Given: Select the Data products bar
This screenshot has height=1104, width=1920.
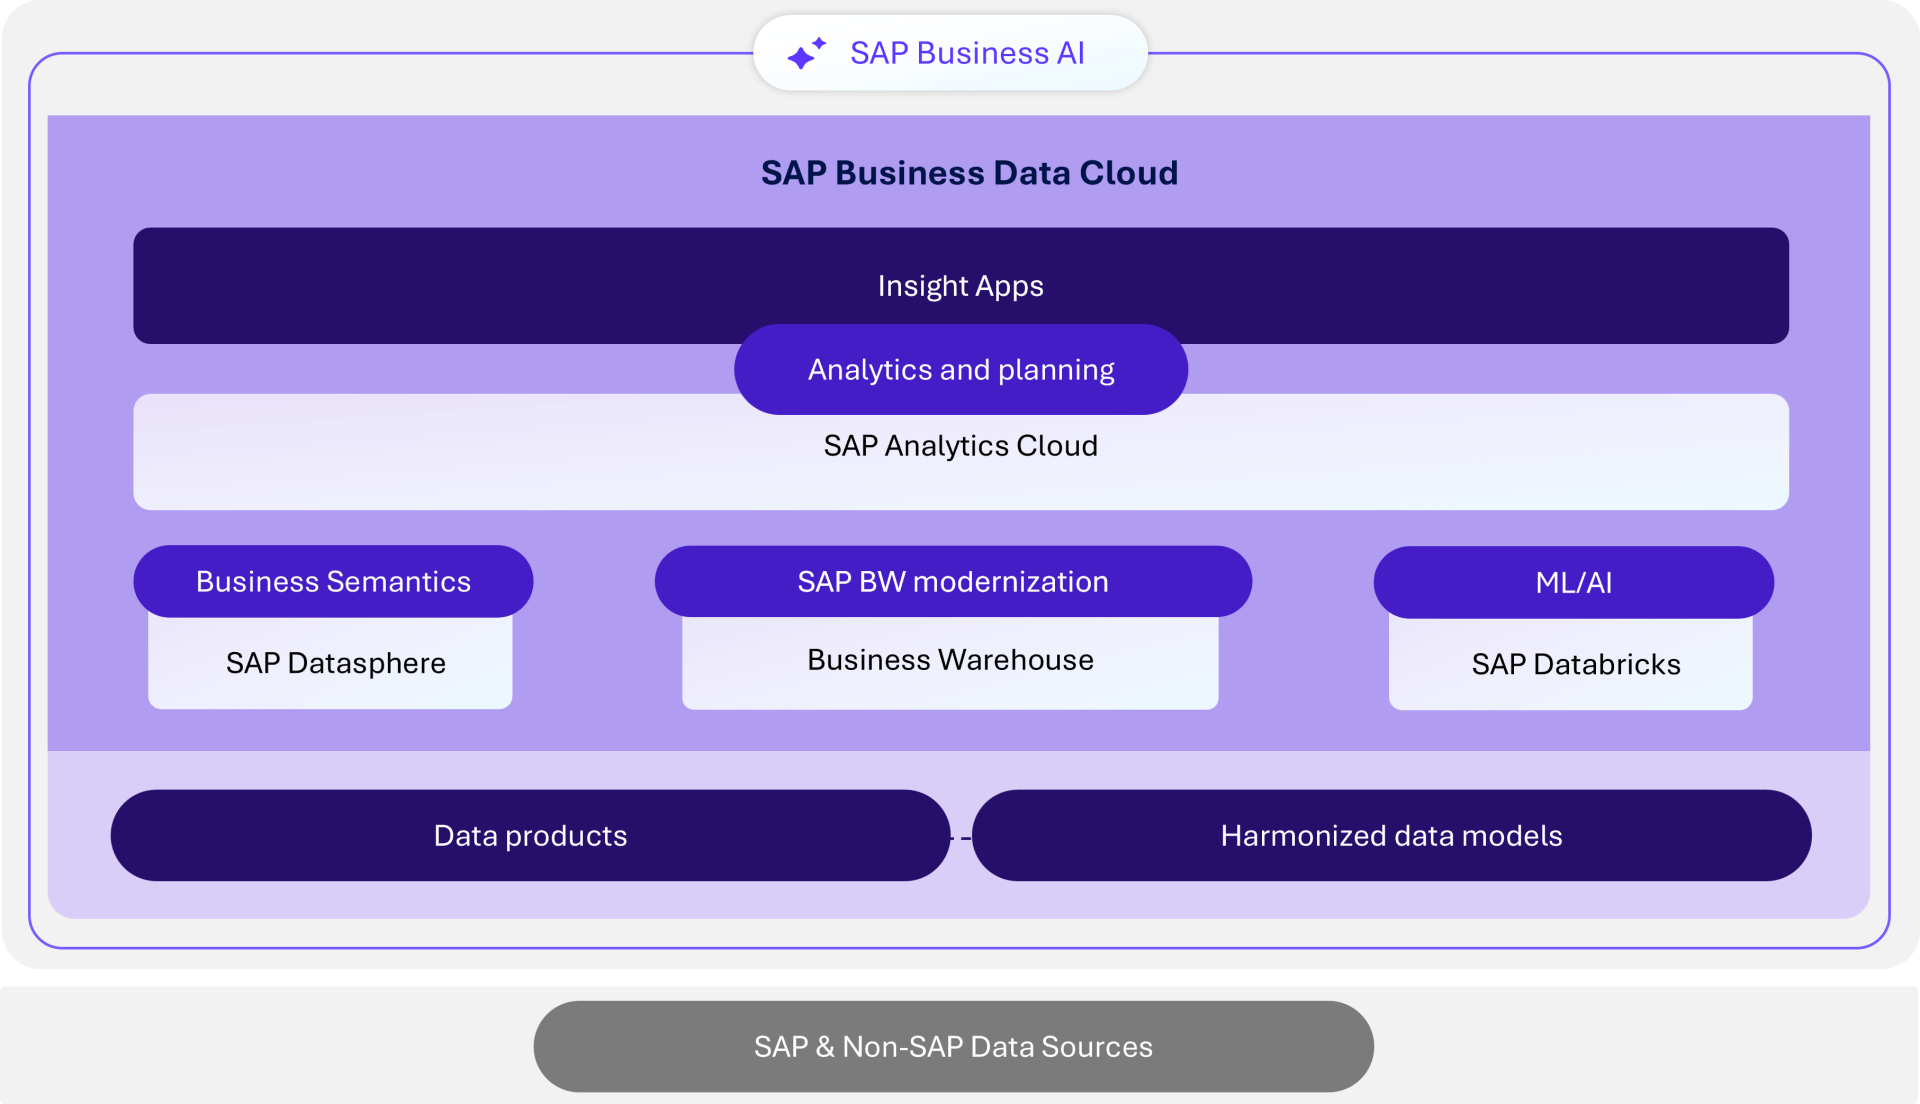Looking at the screenshot, I should [x=530, y=835].
